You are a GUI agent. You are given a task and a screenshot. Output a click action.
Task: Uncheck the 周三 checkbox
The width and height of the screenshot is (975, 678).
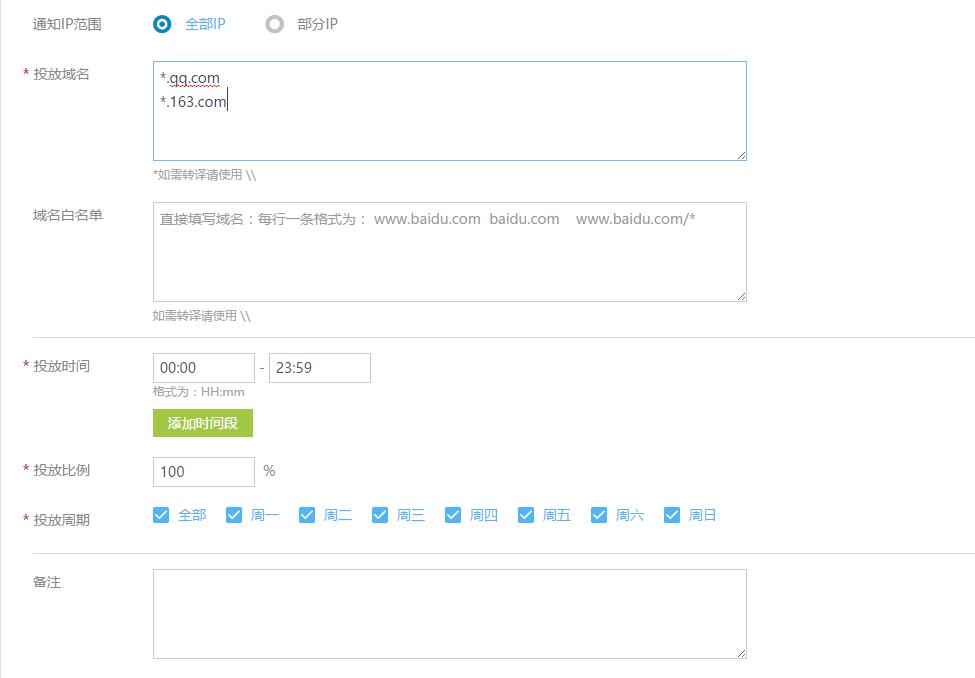point(380,515)
